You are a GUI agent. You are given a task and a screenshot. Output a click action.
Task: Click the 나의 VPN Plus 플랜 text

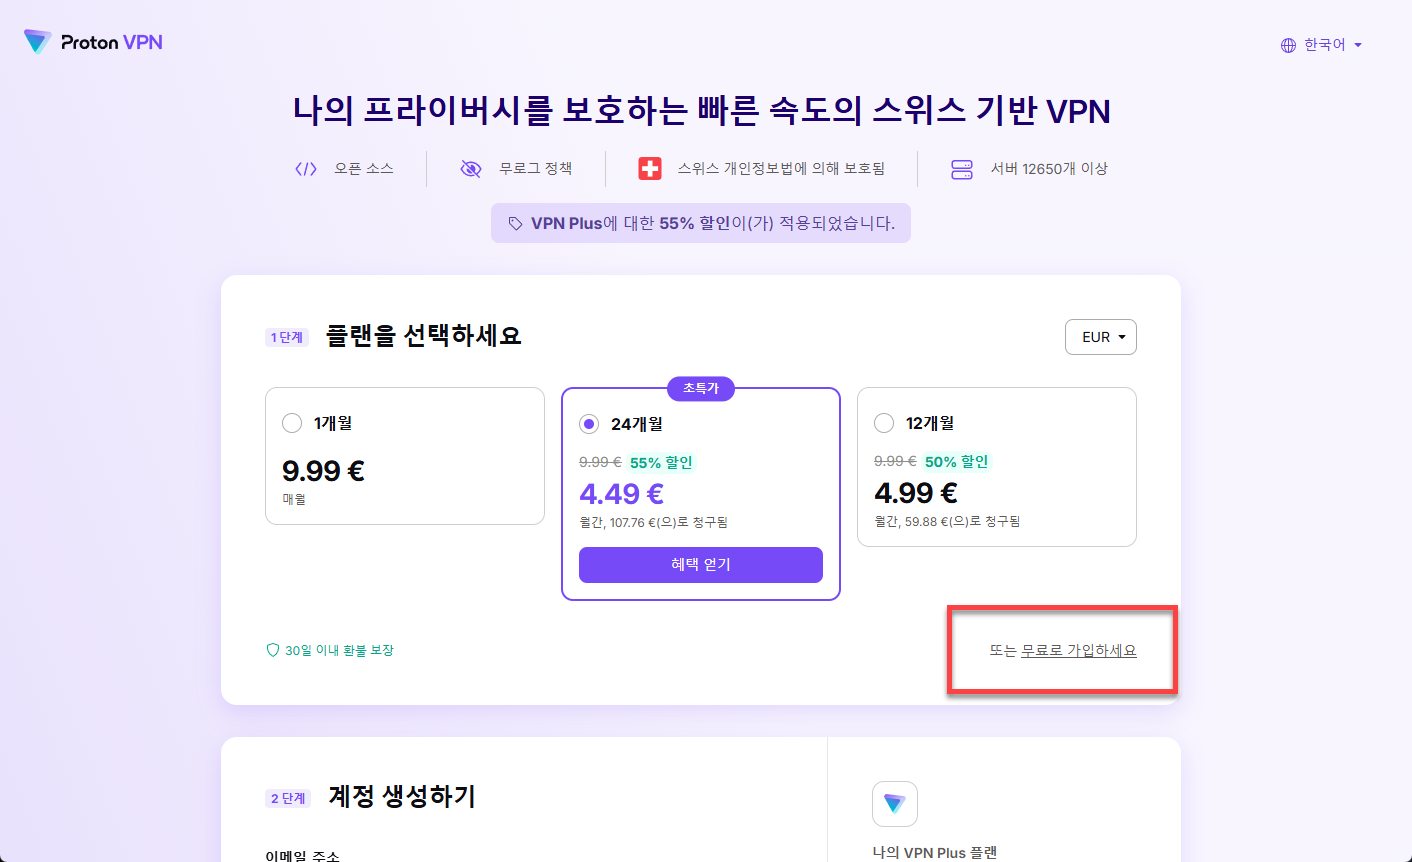click(935, 853)
